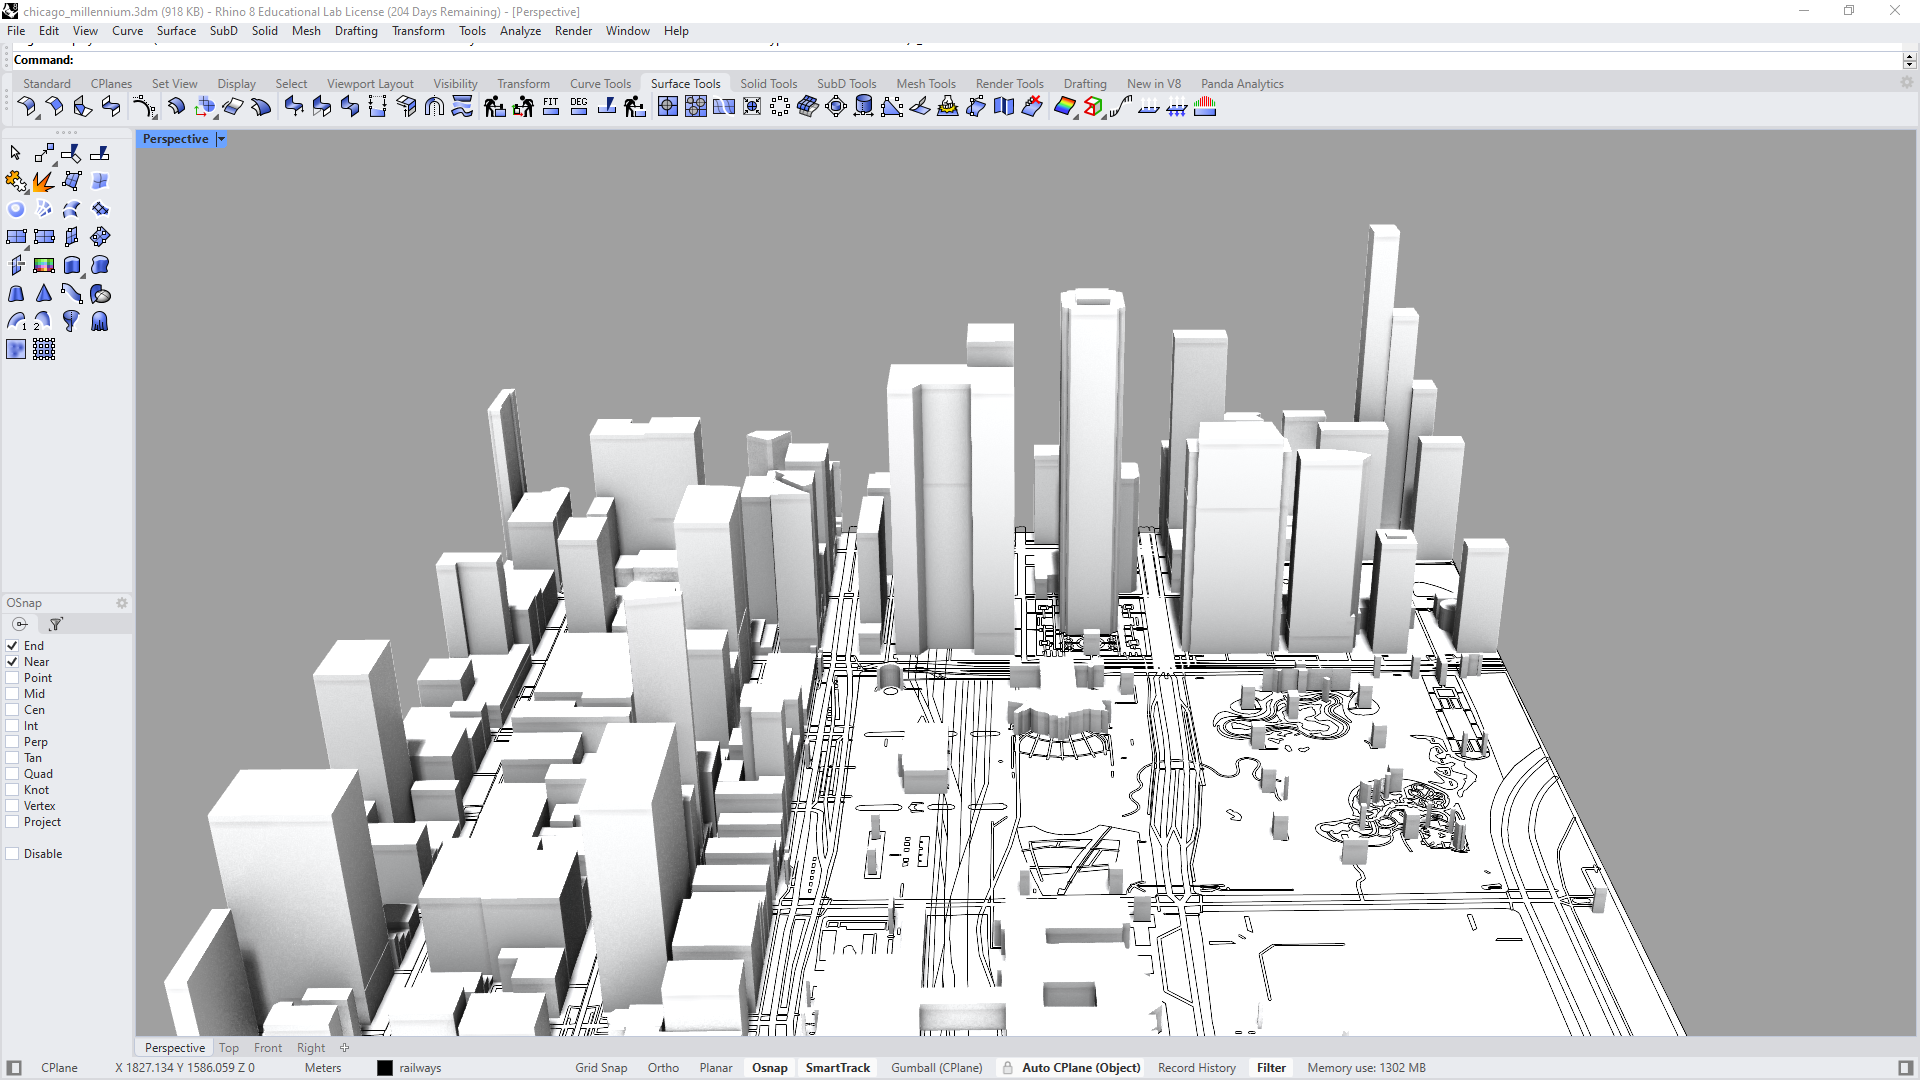The width and height of the screenshot is (1920, 1080).
Task: Click the FIT surface rebuild icon
Action: click(551, 106)
